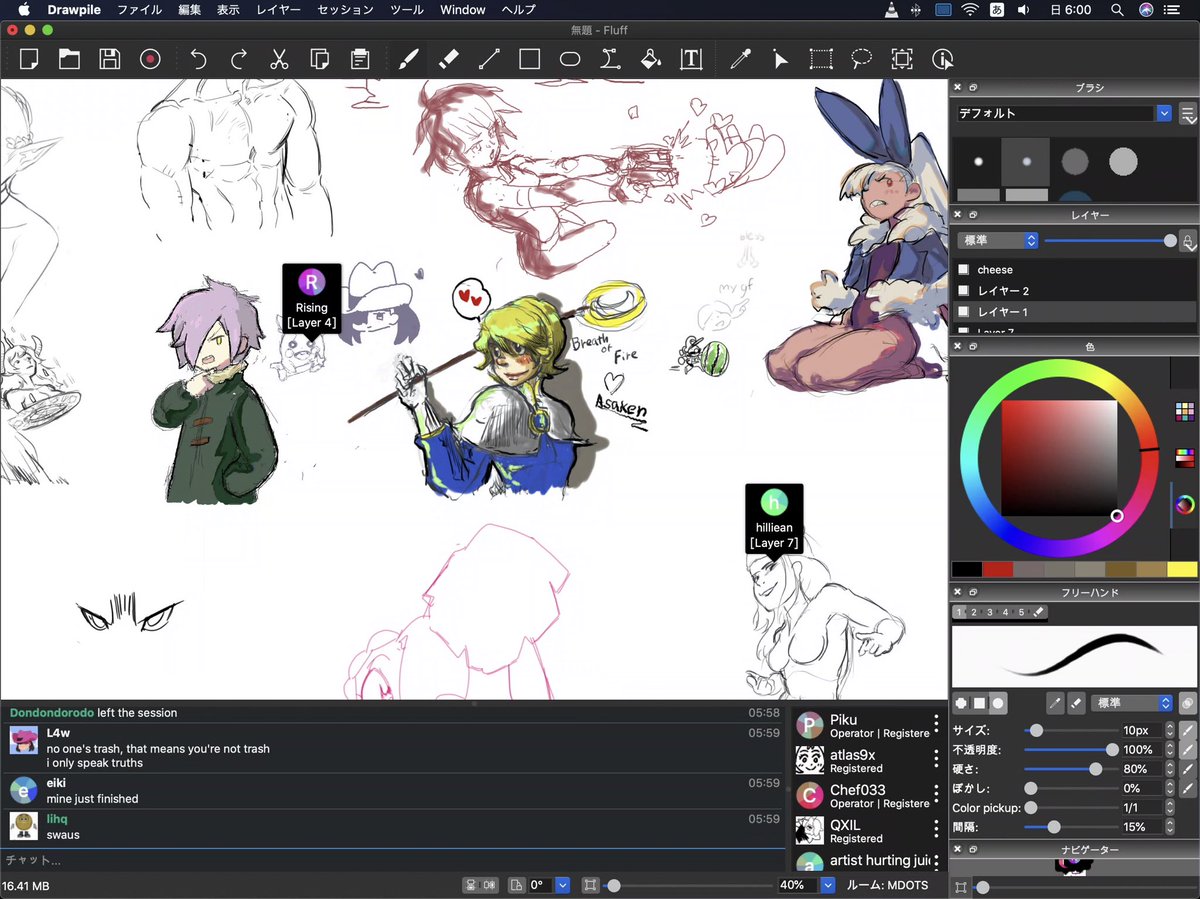Choose the round pixel brush shape
This screenshot has height=899, width=1200.
(x=962, y=703)
